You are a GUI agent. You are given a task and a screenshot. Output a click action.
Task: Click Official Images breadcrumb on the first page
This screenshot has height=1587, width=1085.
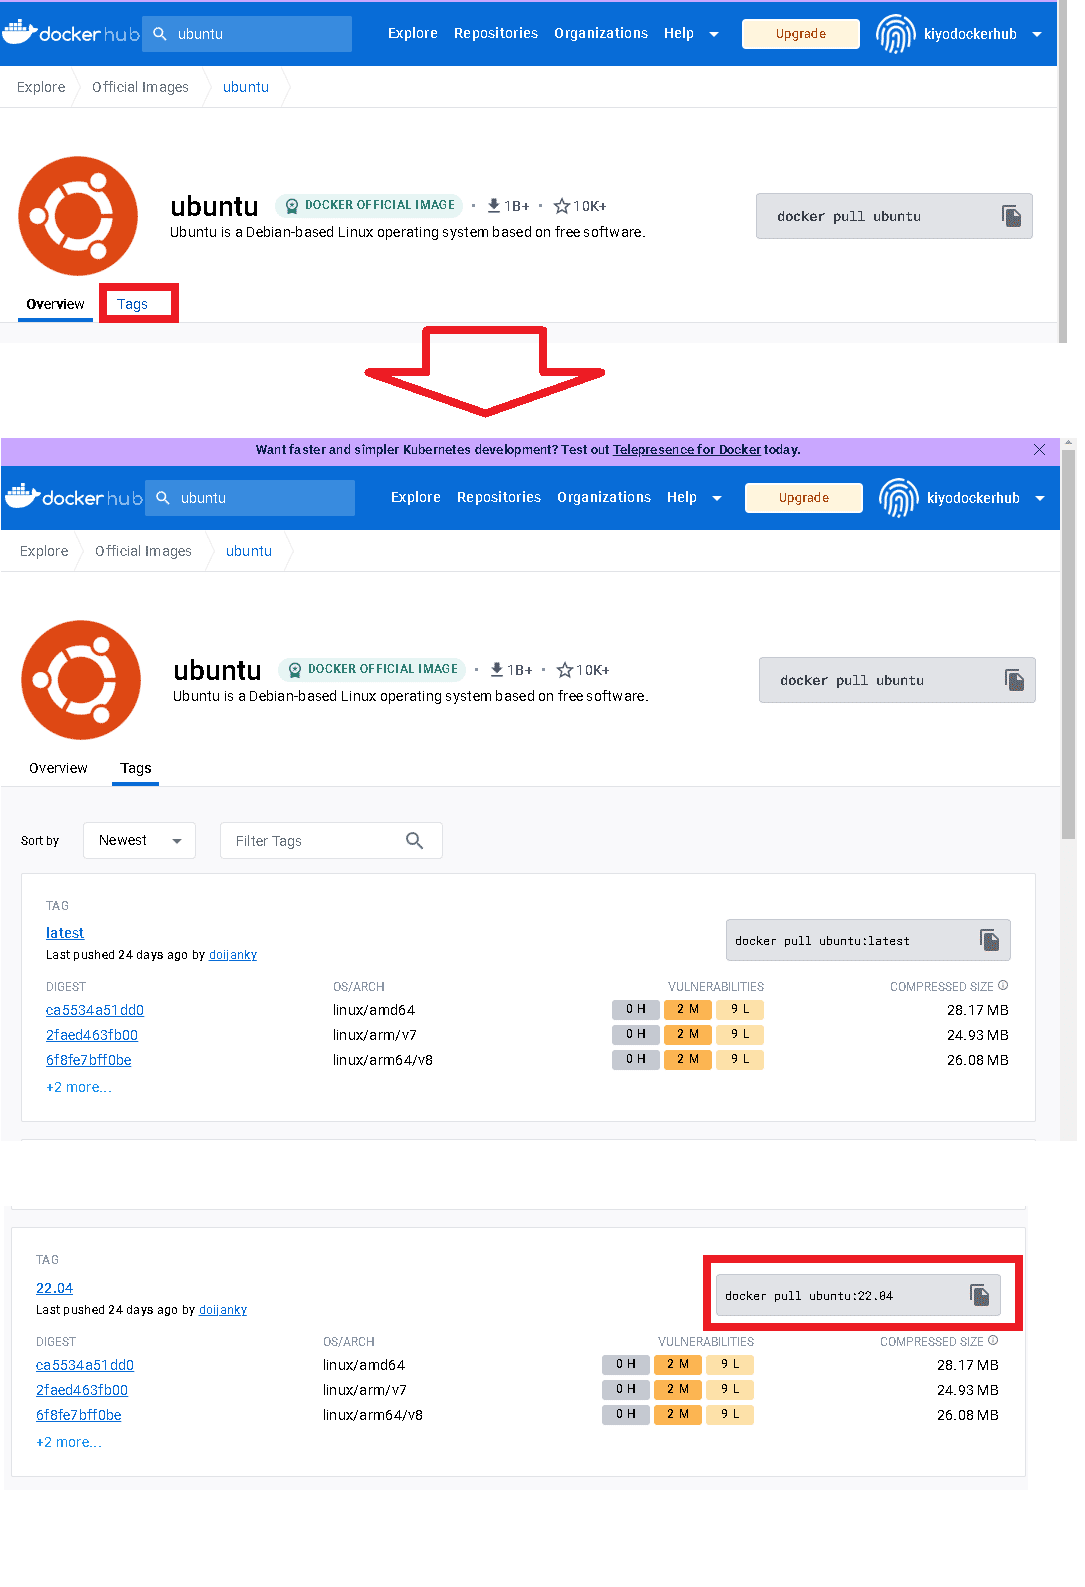[x=140, y=87]
